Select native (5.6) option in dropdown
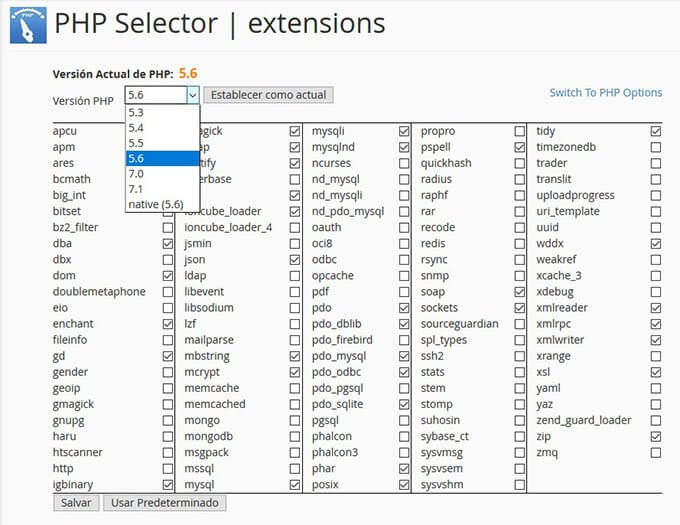 (163, 204)
